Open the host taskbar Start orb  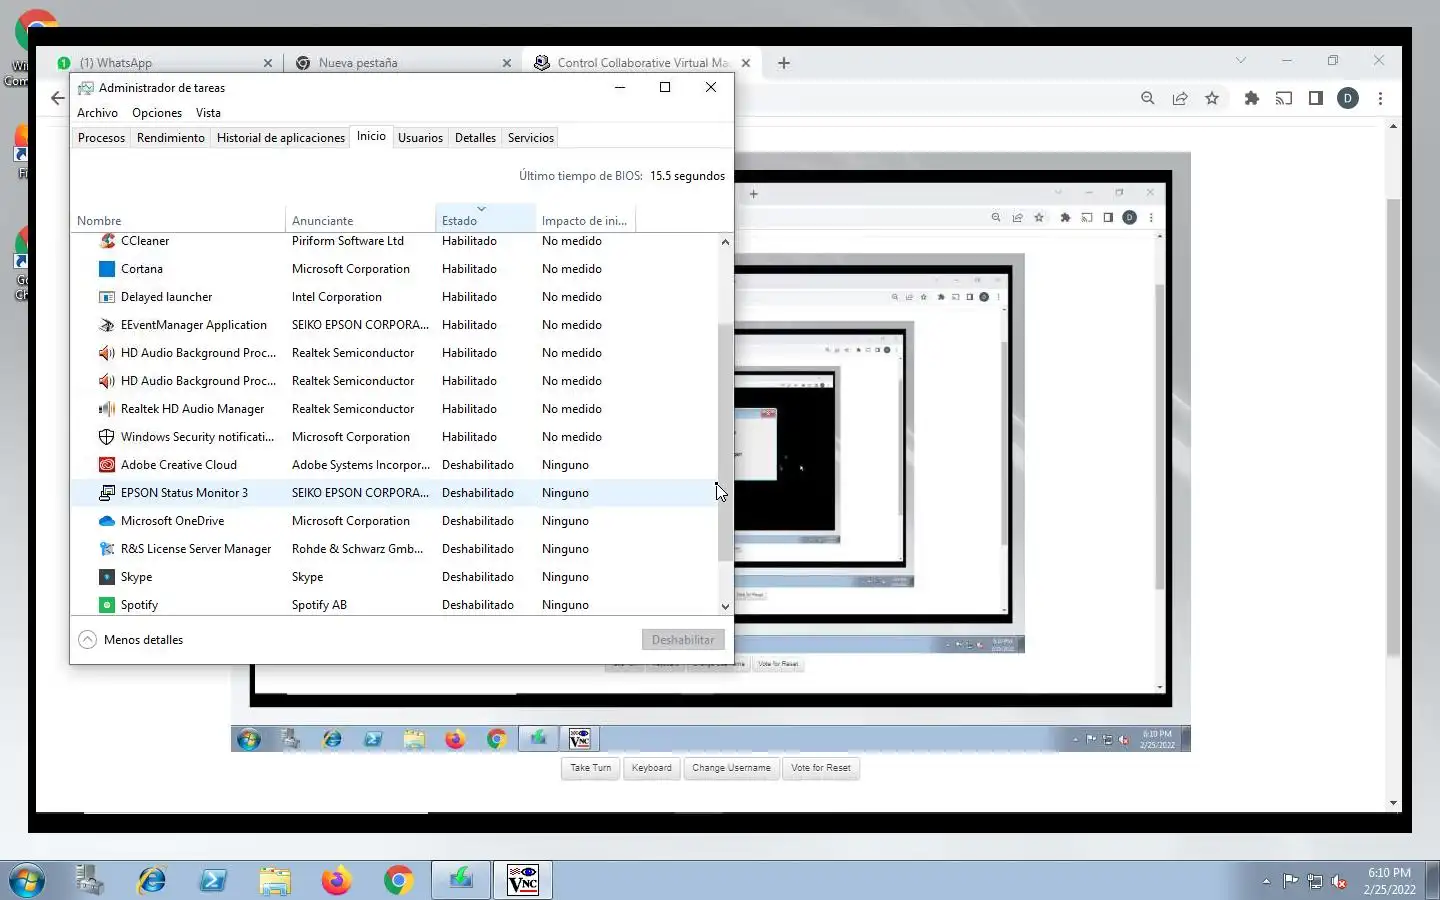click(x=26, y=880)
